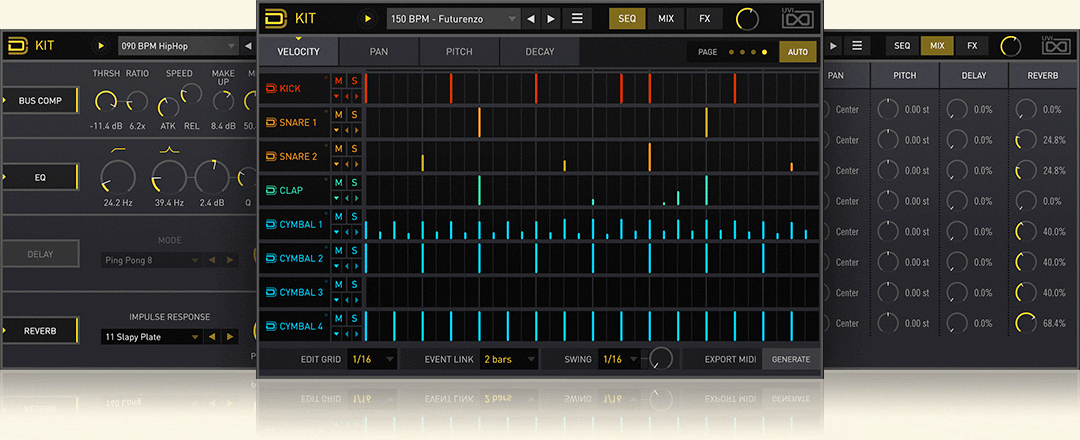Click the EXPORT MIDI button
Viewport: 1080px width, 440px height.
pos(730,359)
